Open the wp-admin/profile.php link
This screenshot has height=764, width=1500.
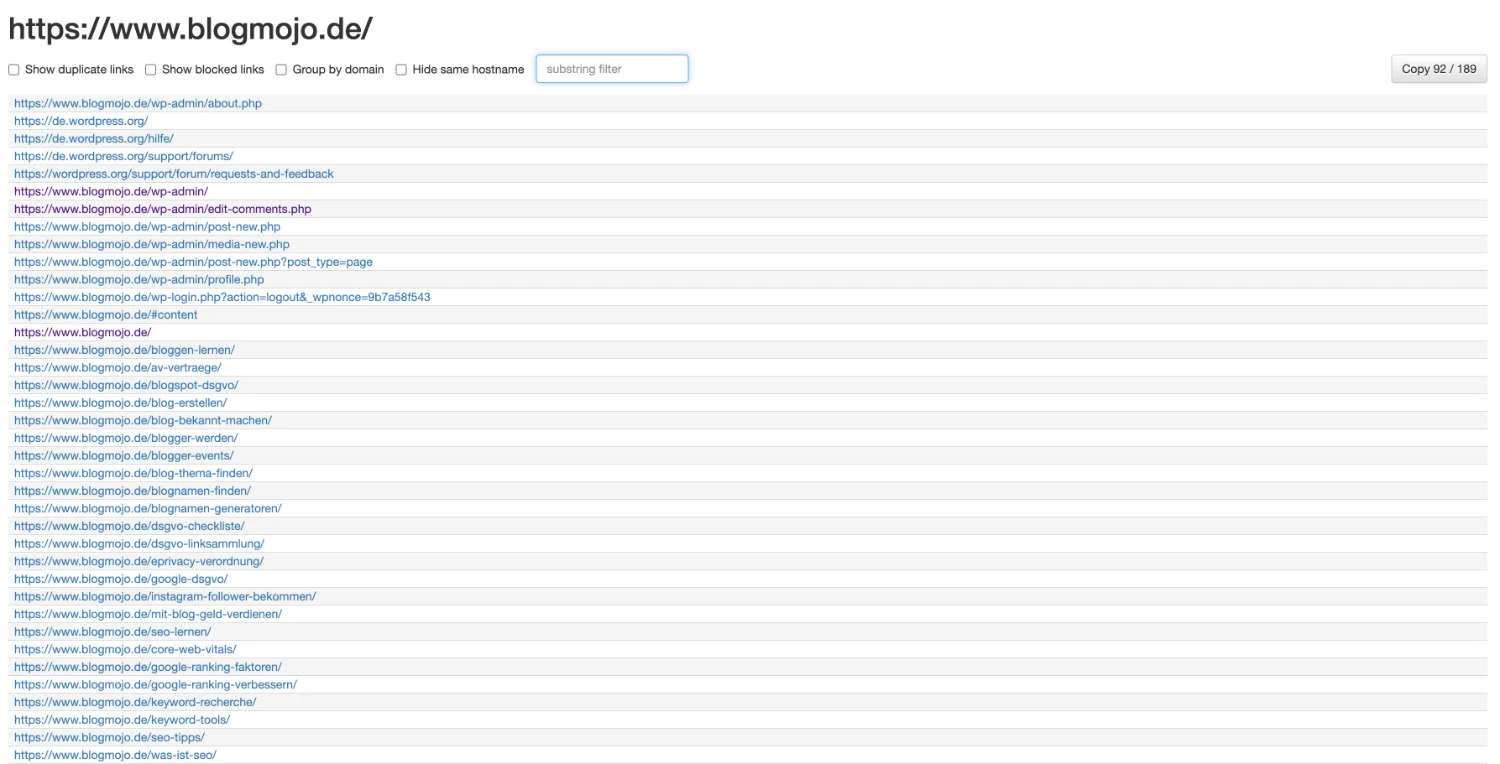pos(139,280)
